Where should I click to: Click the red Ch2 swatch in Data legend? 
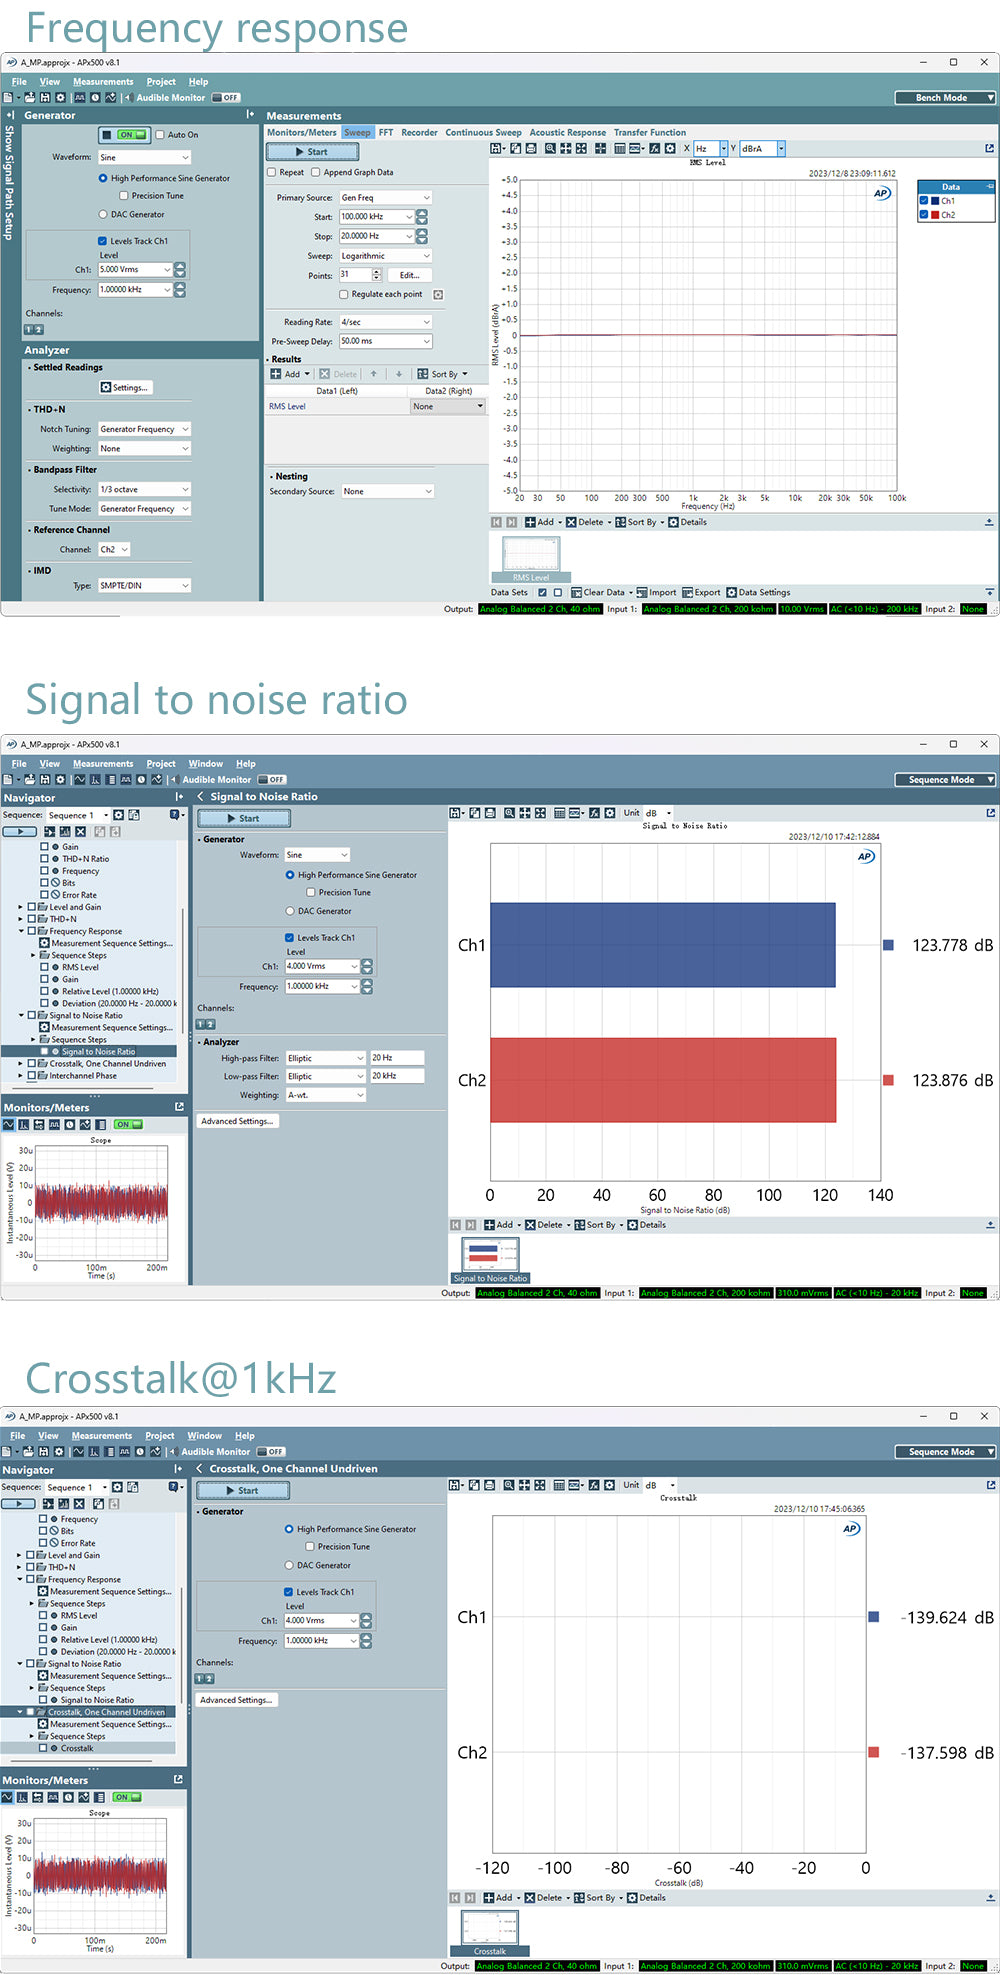[935, 215]
